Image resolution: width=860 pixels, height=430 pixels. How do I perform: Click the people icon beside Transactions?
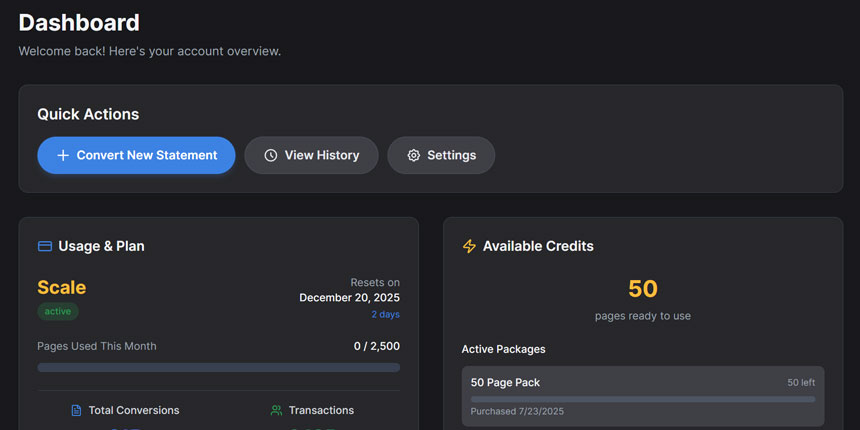tap(276, 410)
